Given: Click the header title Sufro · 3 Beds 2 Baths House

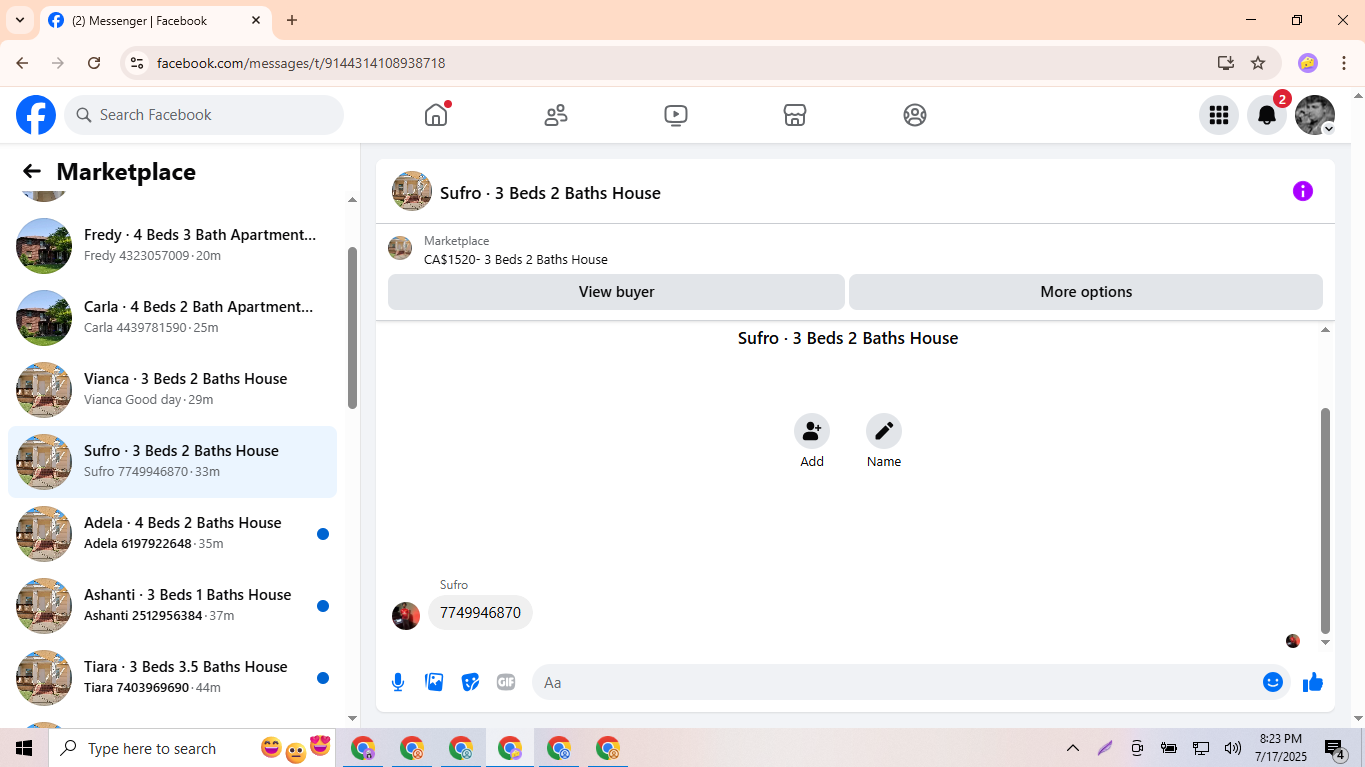Looking at the screenshot, I should pyautogui.click(x=550, y=193).
